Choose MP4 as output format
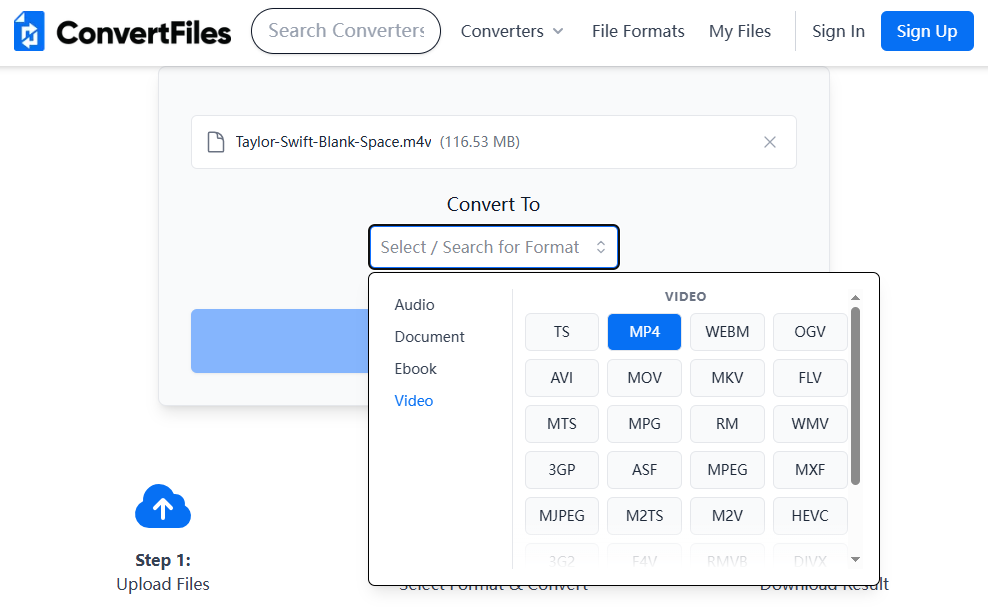 (644, 332)
